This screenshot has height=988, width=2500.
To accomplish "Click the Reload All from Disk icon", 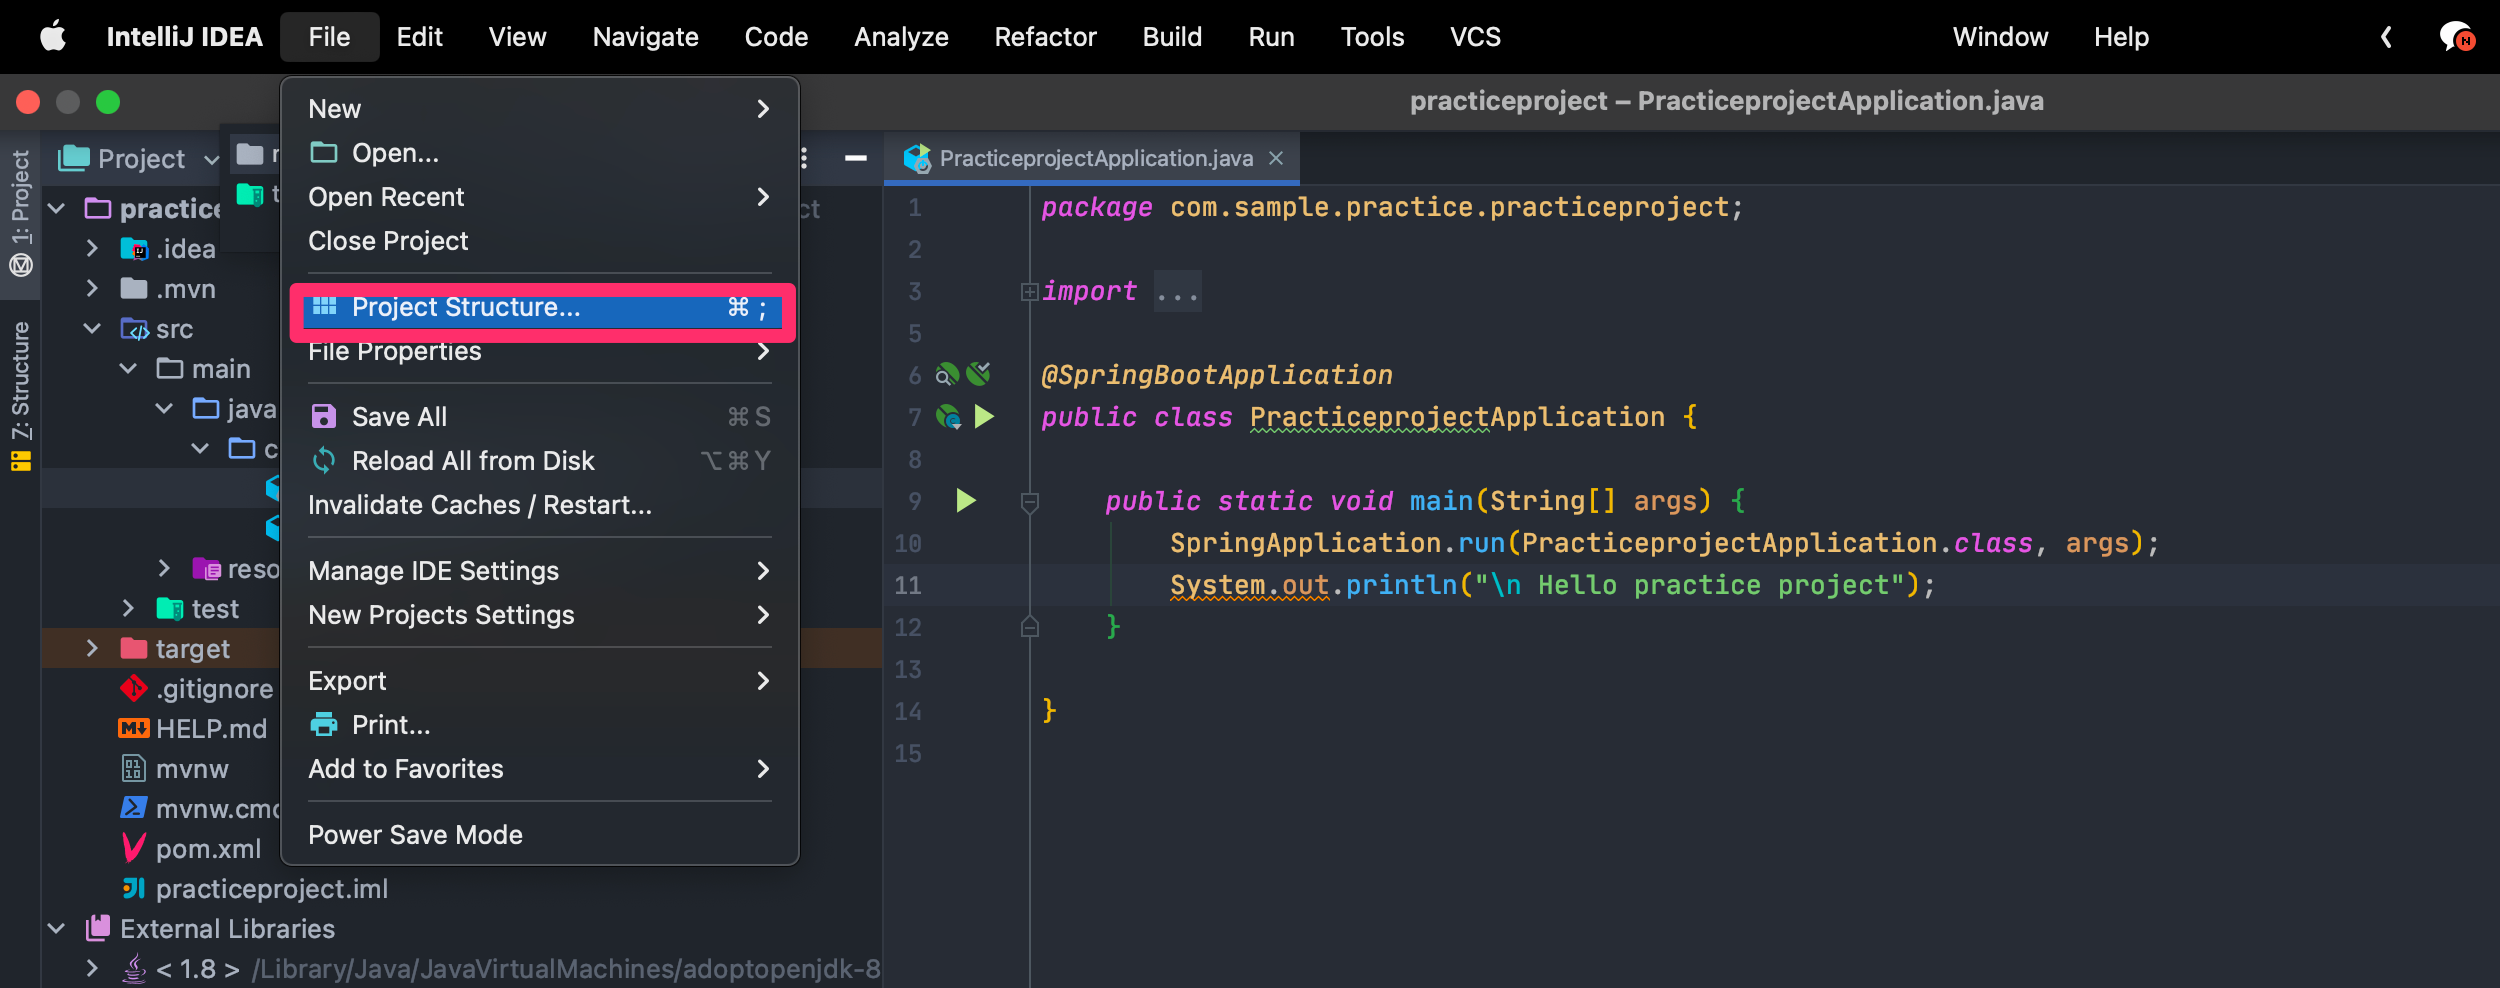I will tap(324, 461).
